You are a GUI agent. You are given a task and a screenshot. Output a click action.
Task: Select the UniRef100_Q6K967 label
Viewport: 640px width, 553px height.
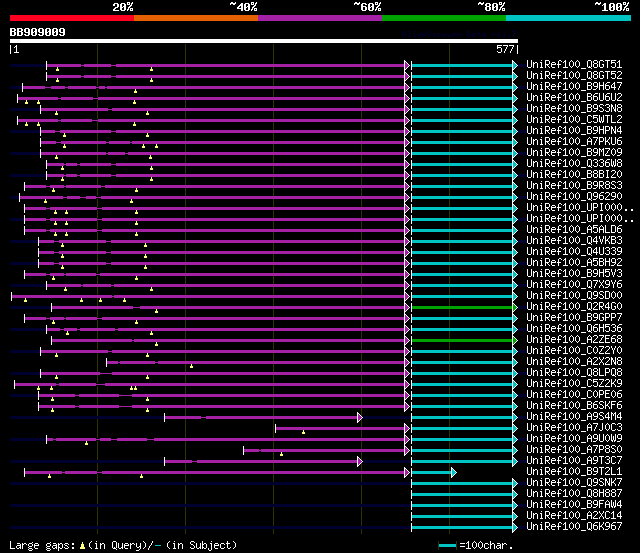574,527
